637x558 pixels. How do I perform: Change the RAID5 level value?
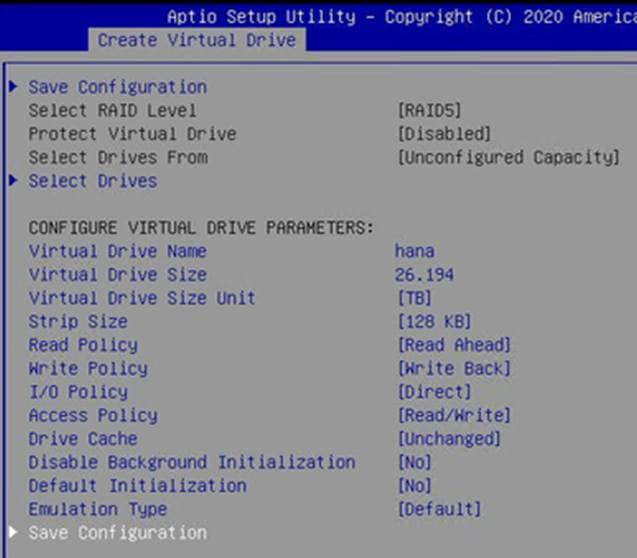tap(429, 111)
